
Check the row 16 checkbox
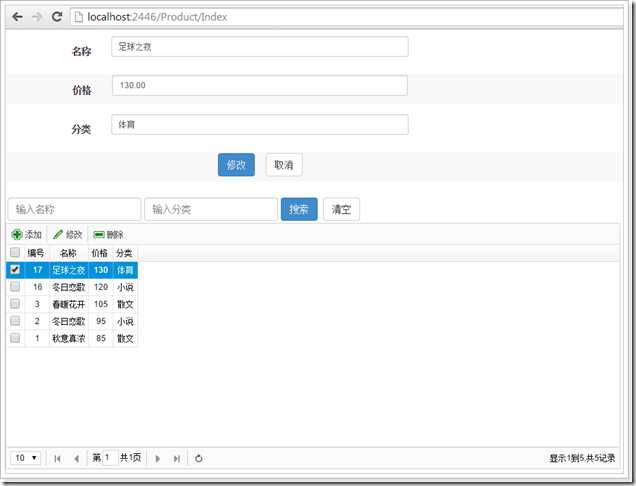point(15,286)
